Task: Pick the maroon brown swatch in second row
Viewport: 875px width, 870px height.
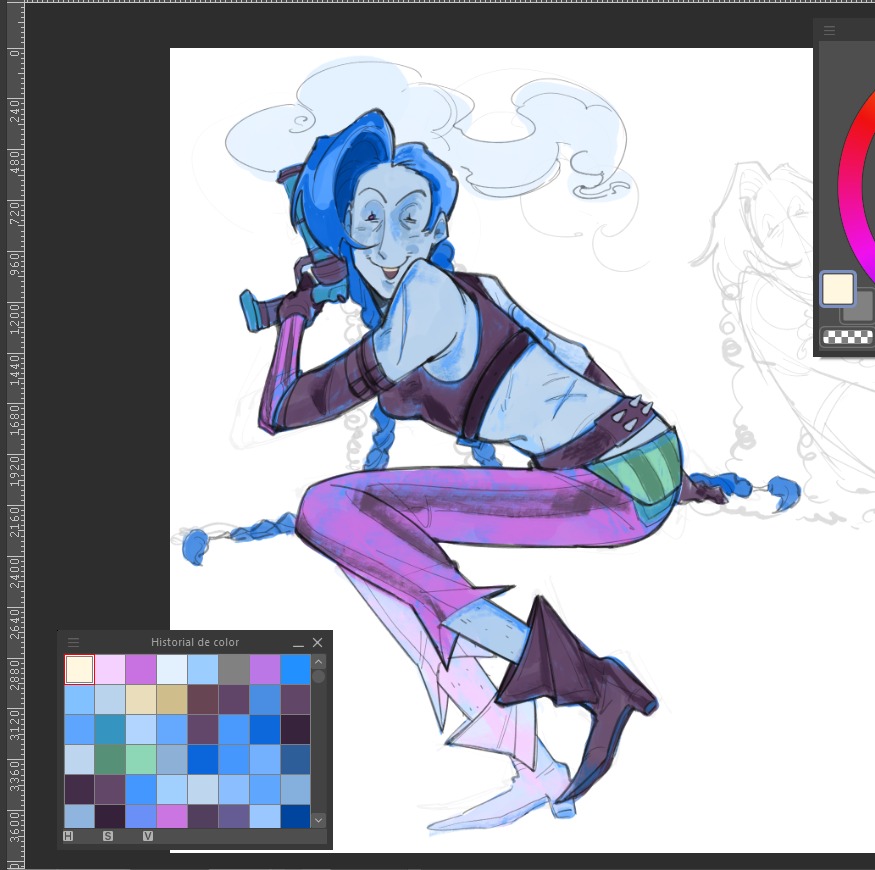Action: (x=203, y=700)
